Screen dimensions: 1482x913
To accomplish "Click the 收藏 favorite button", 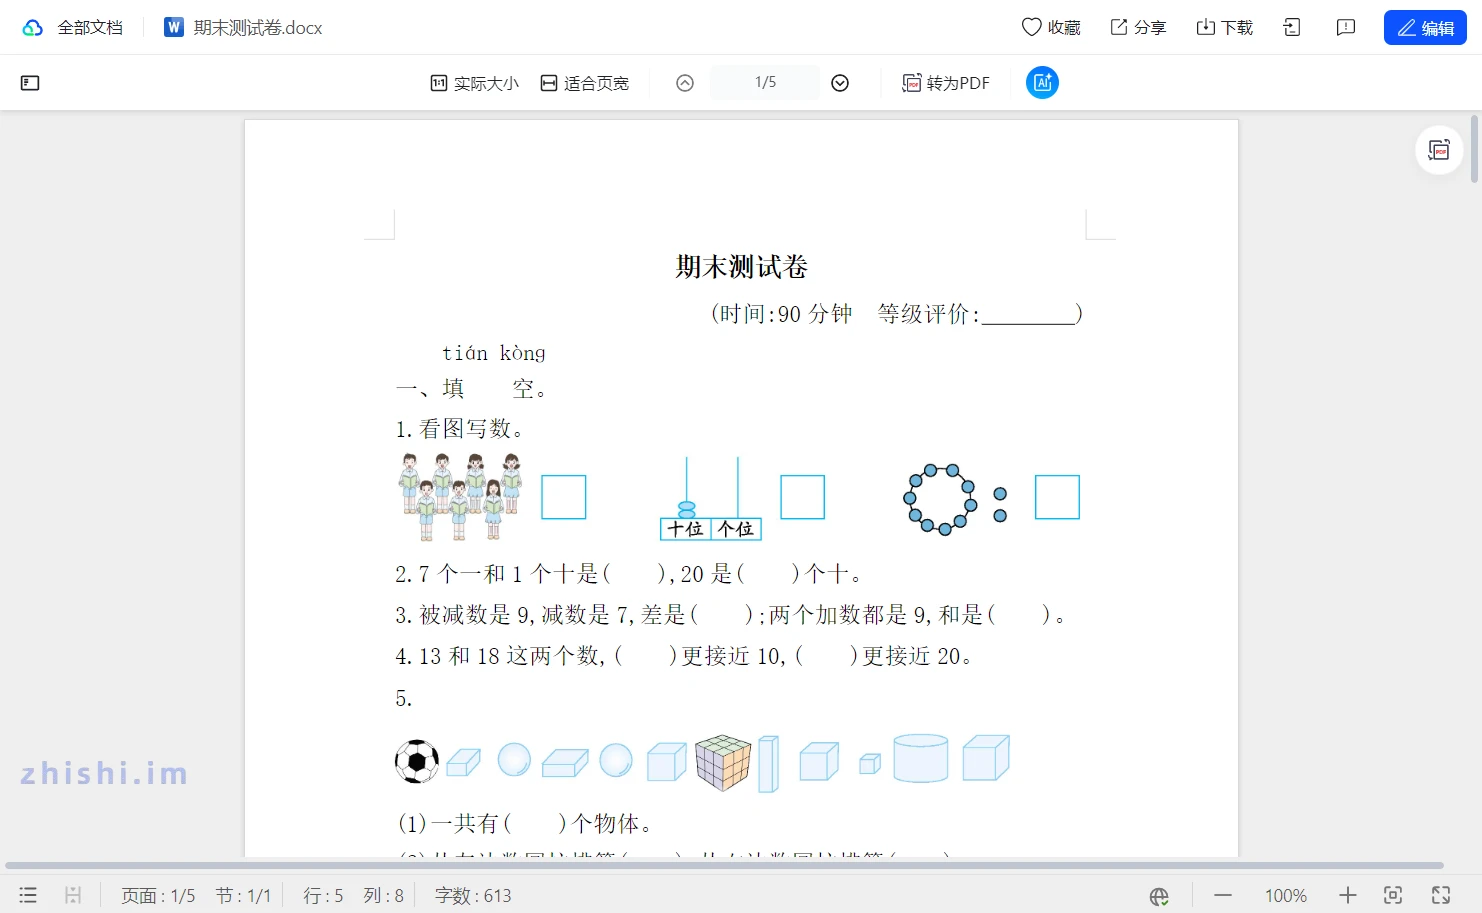I will (1051, 28).
